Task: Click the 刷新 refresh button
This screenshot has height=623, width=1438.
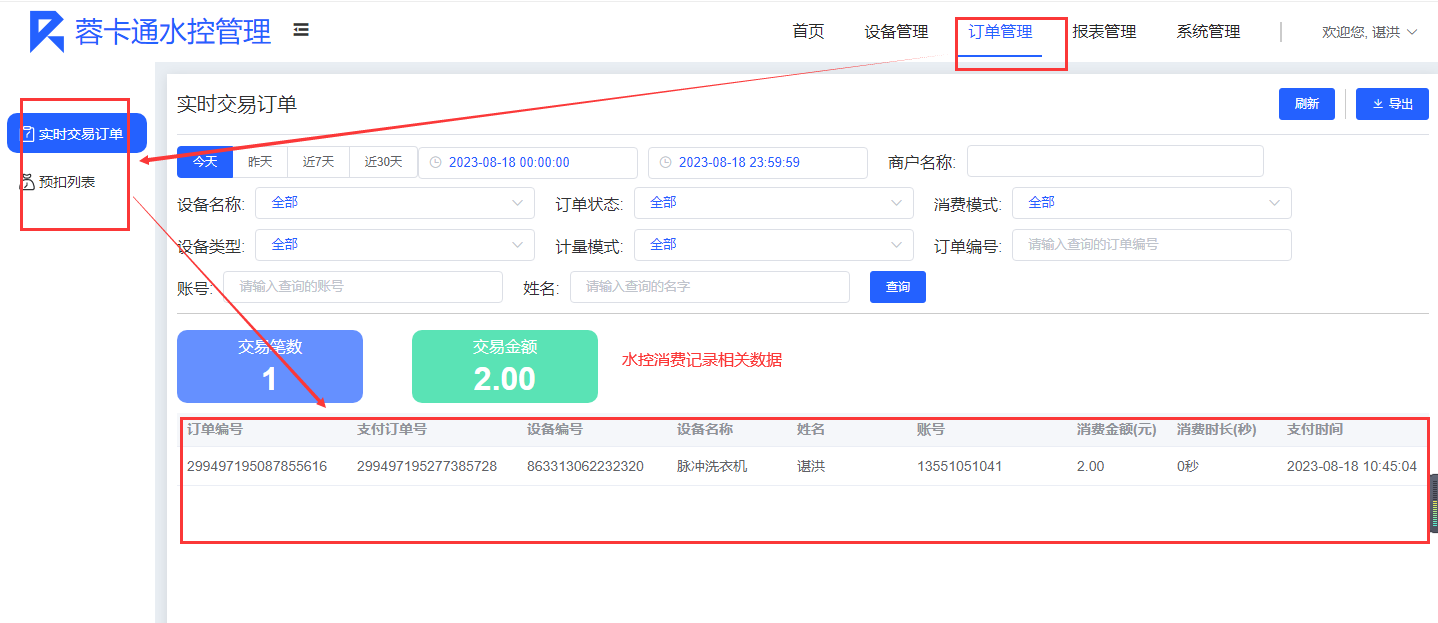Action: pos(1306,104)
